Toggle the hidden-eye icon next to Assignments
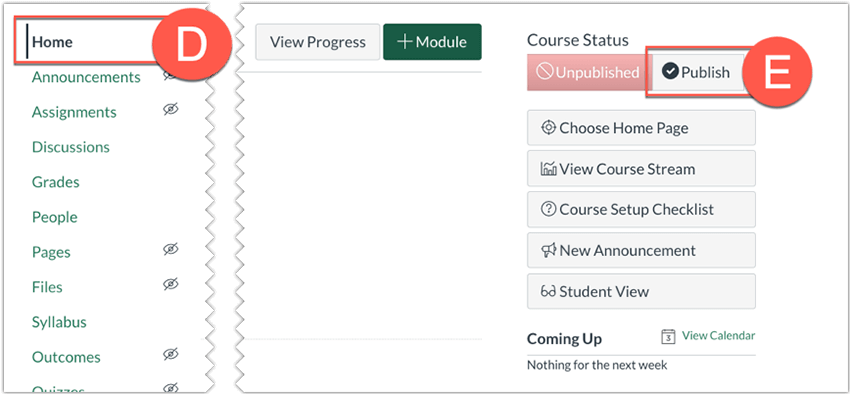 click(x=171, y=110)
